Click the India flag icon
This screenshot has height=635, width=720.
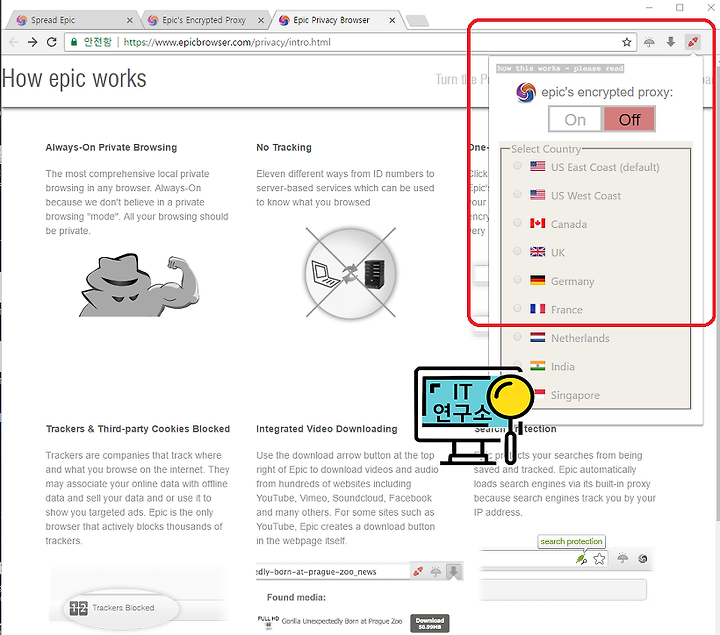click(x=537, y=366)
